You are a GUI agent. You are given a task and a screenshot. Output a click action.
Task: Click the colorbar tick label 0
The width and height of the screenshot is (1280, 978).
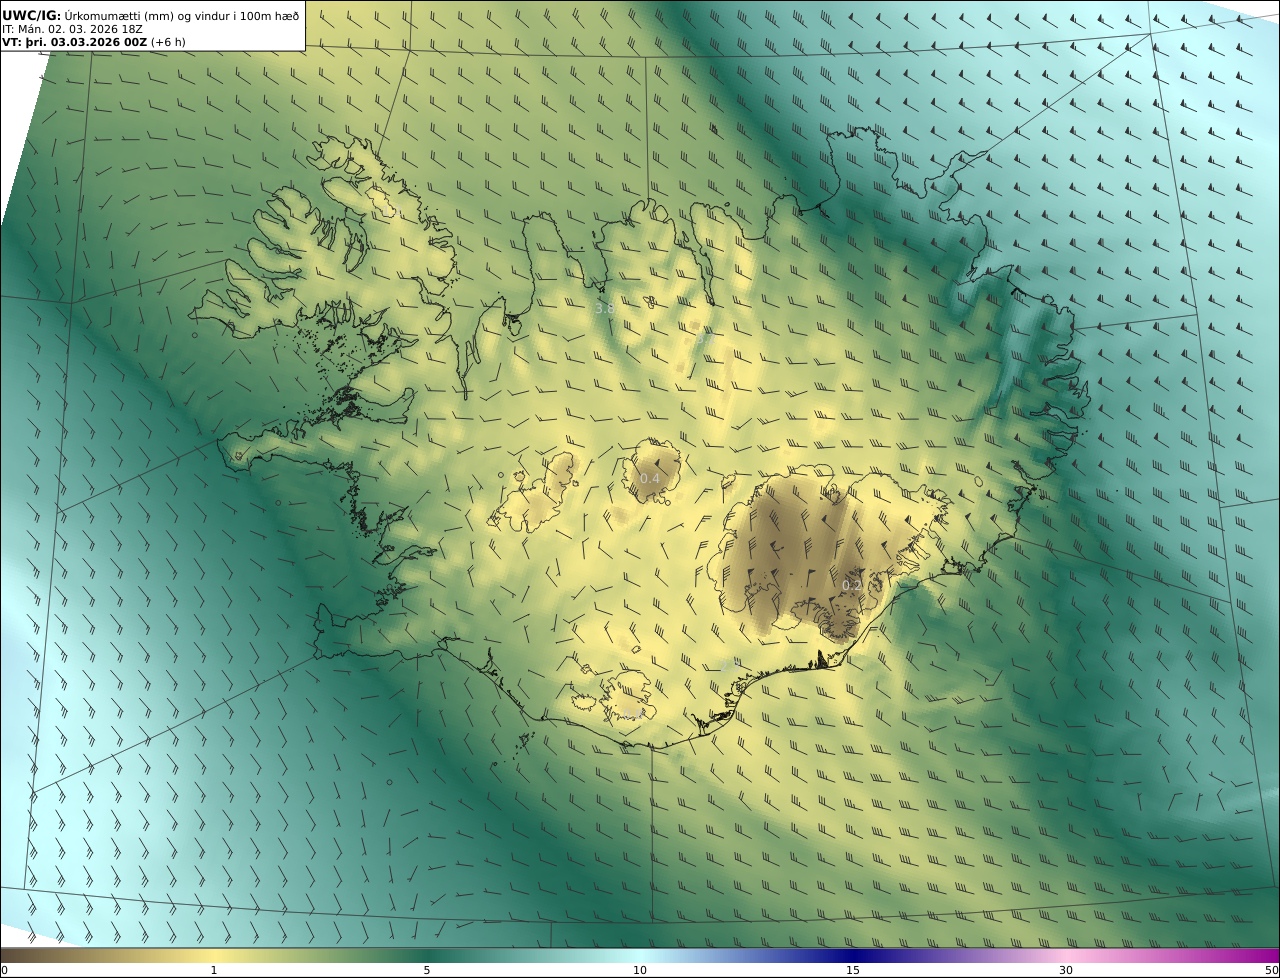pyautogui.click(x=4, y=970)
